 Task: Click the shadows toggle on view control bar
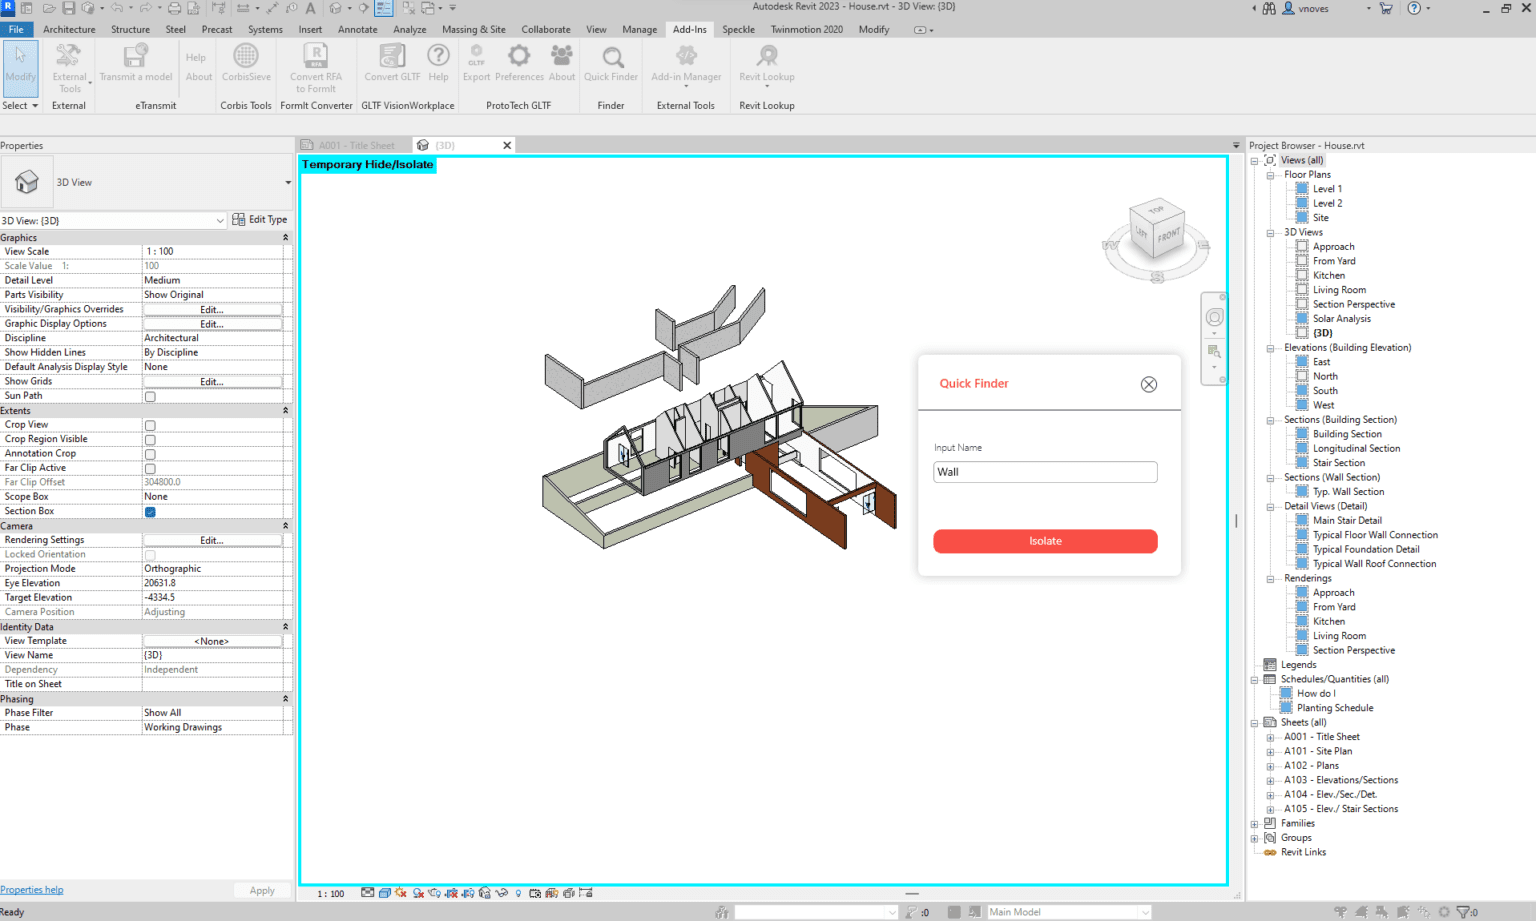[x=416, y=893]
